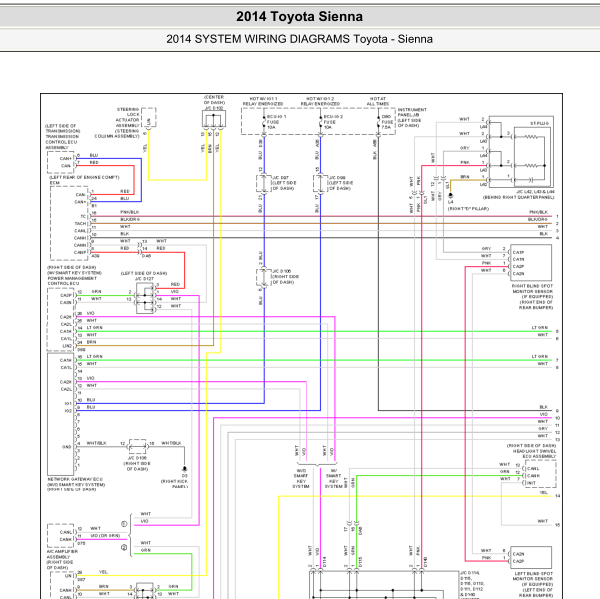Click the '2014 Toyota Sienna' page title
The width and height of the screenshot is (600, 599).
click(299, 16)
